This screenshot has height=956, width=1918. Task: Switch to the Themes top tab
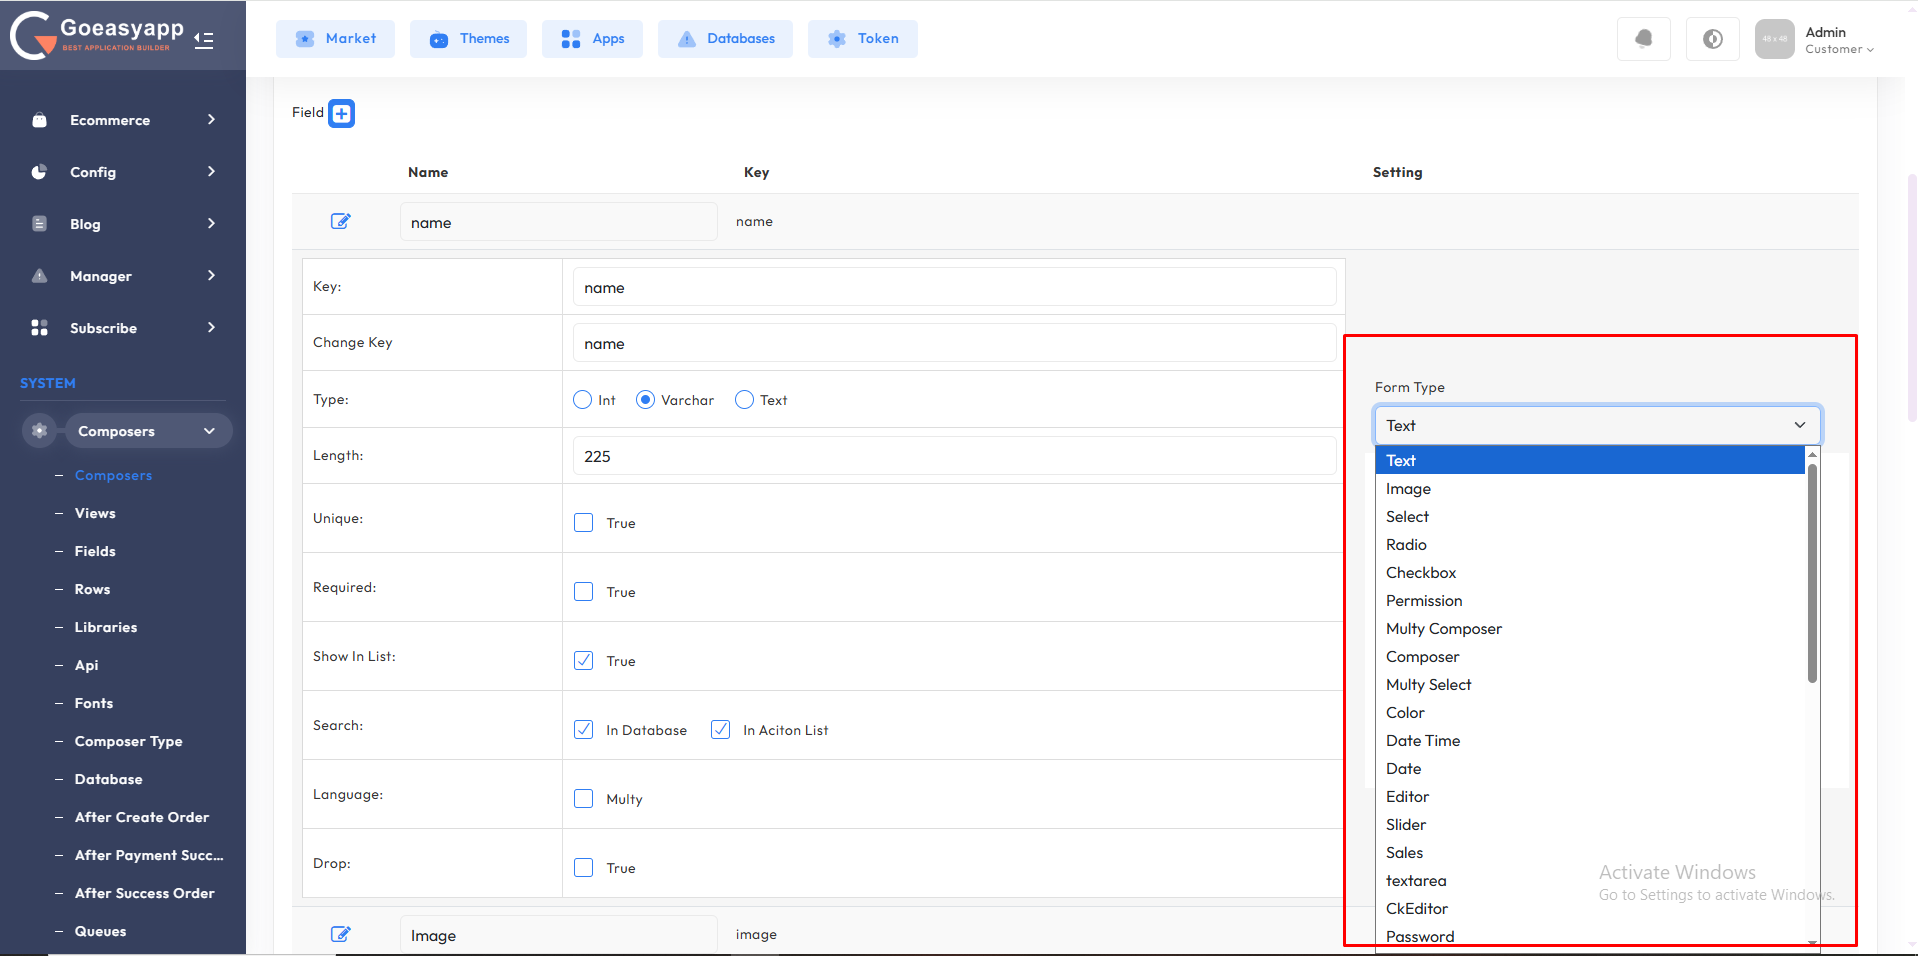click(x=468, y=39)
